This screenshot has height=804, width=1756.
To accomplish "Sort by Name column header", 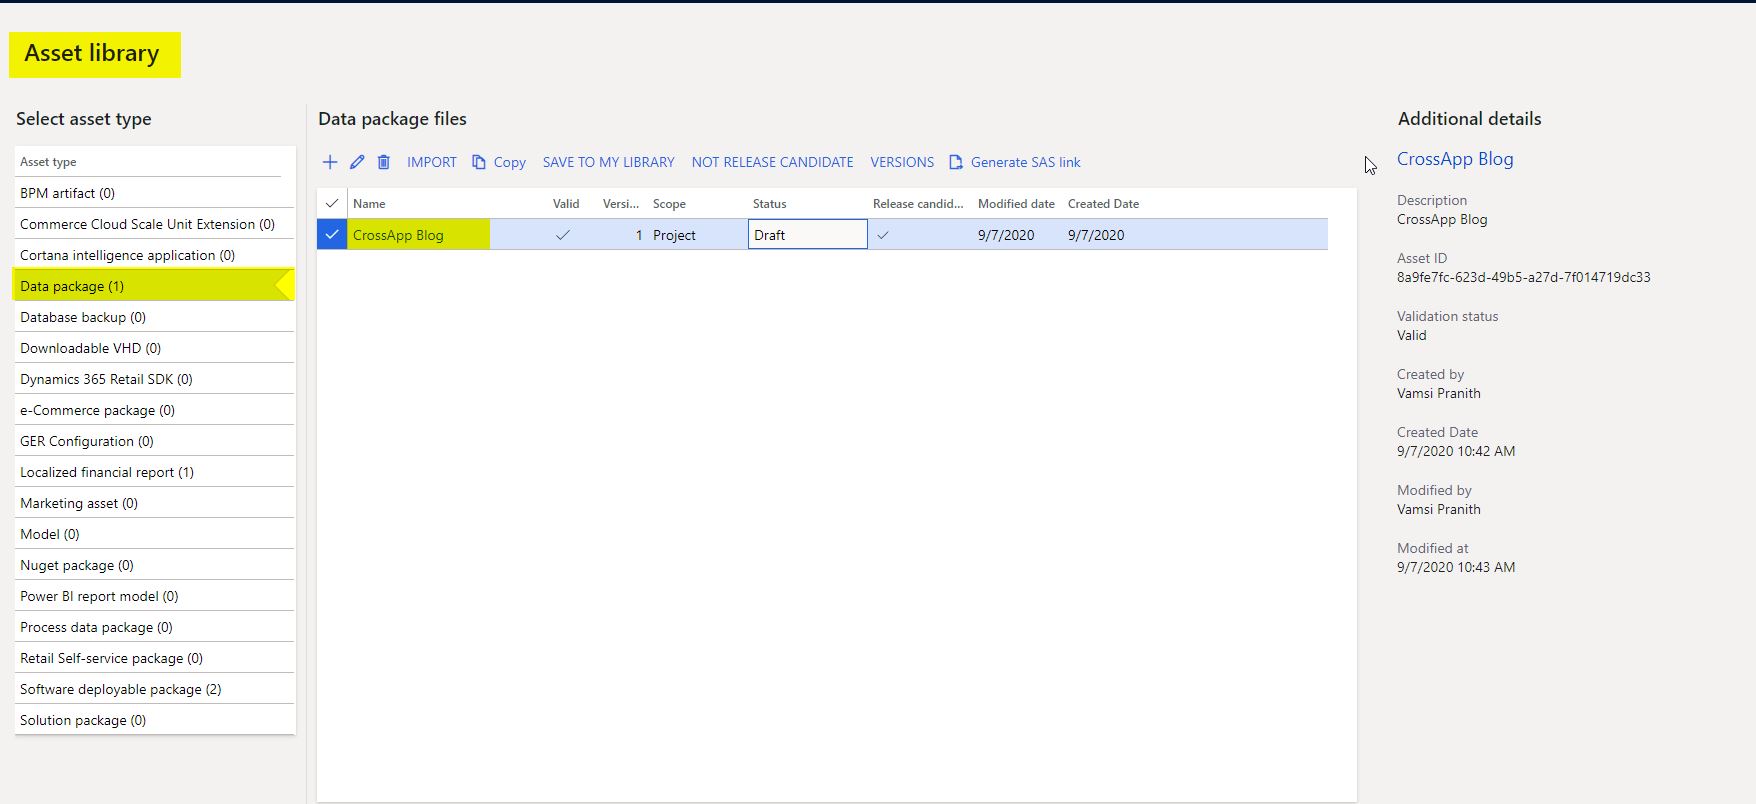I will click(x=369, y=204).
